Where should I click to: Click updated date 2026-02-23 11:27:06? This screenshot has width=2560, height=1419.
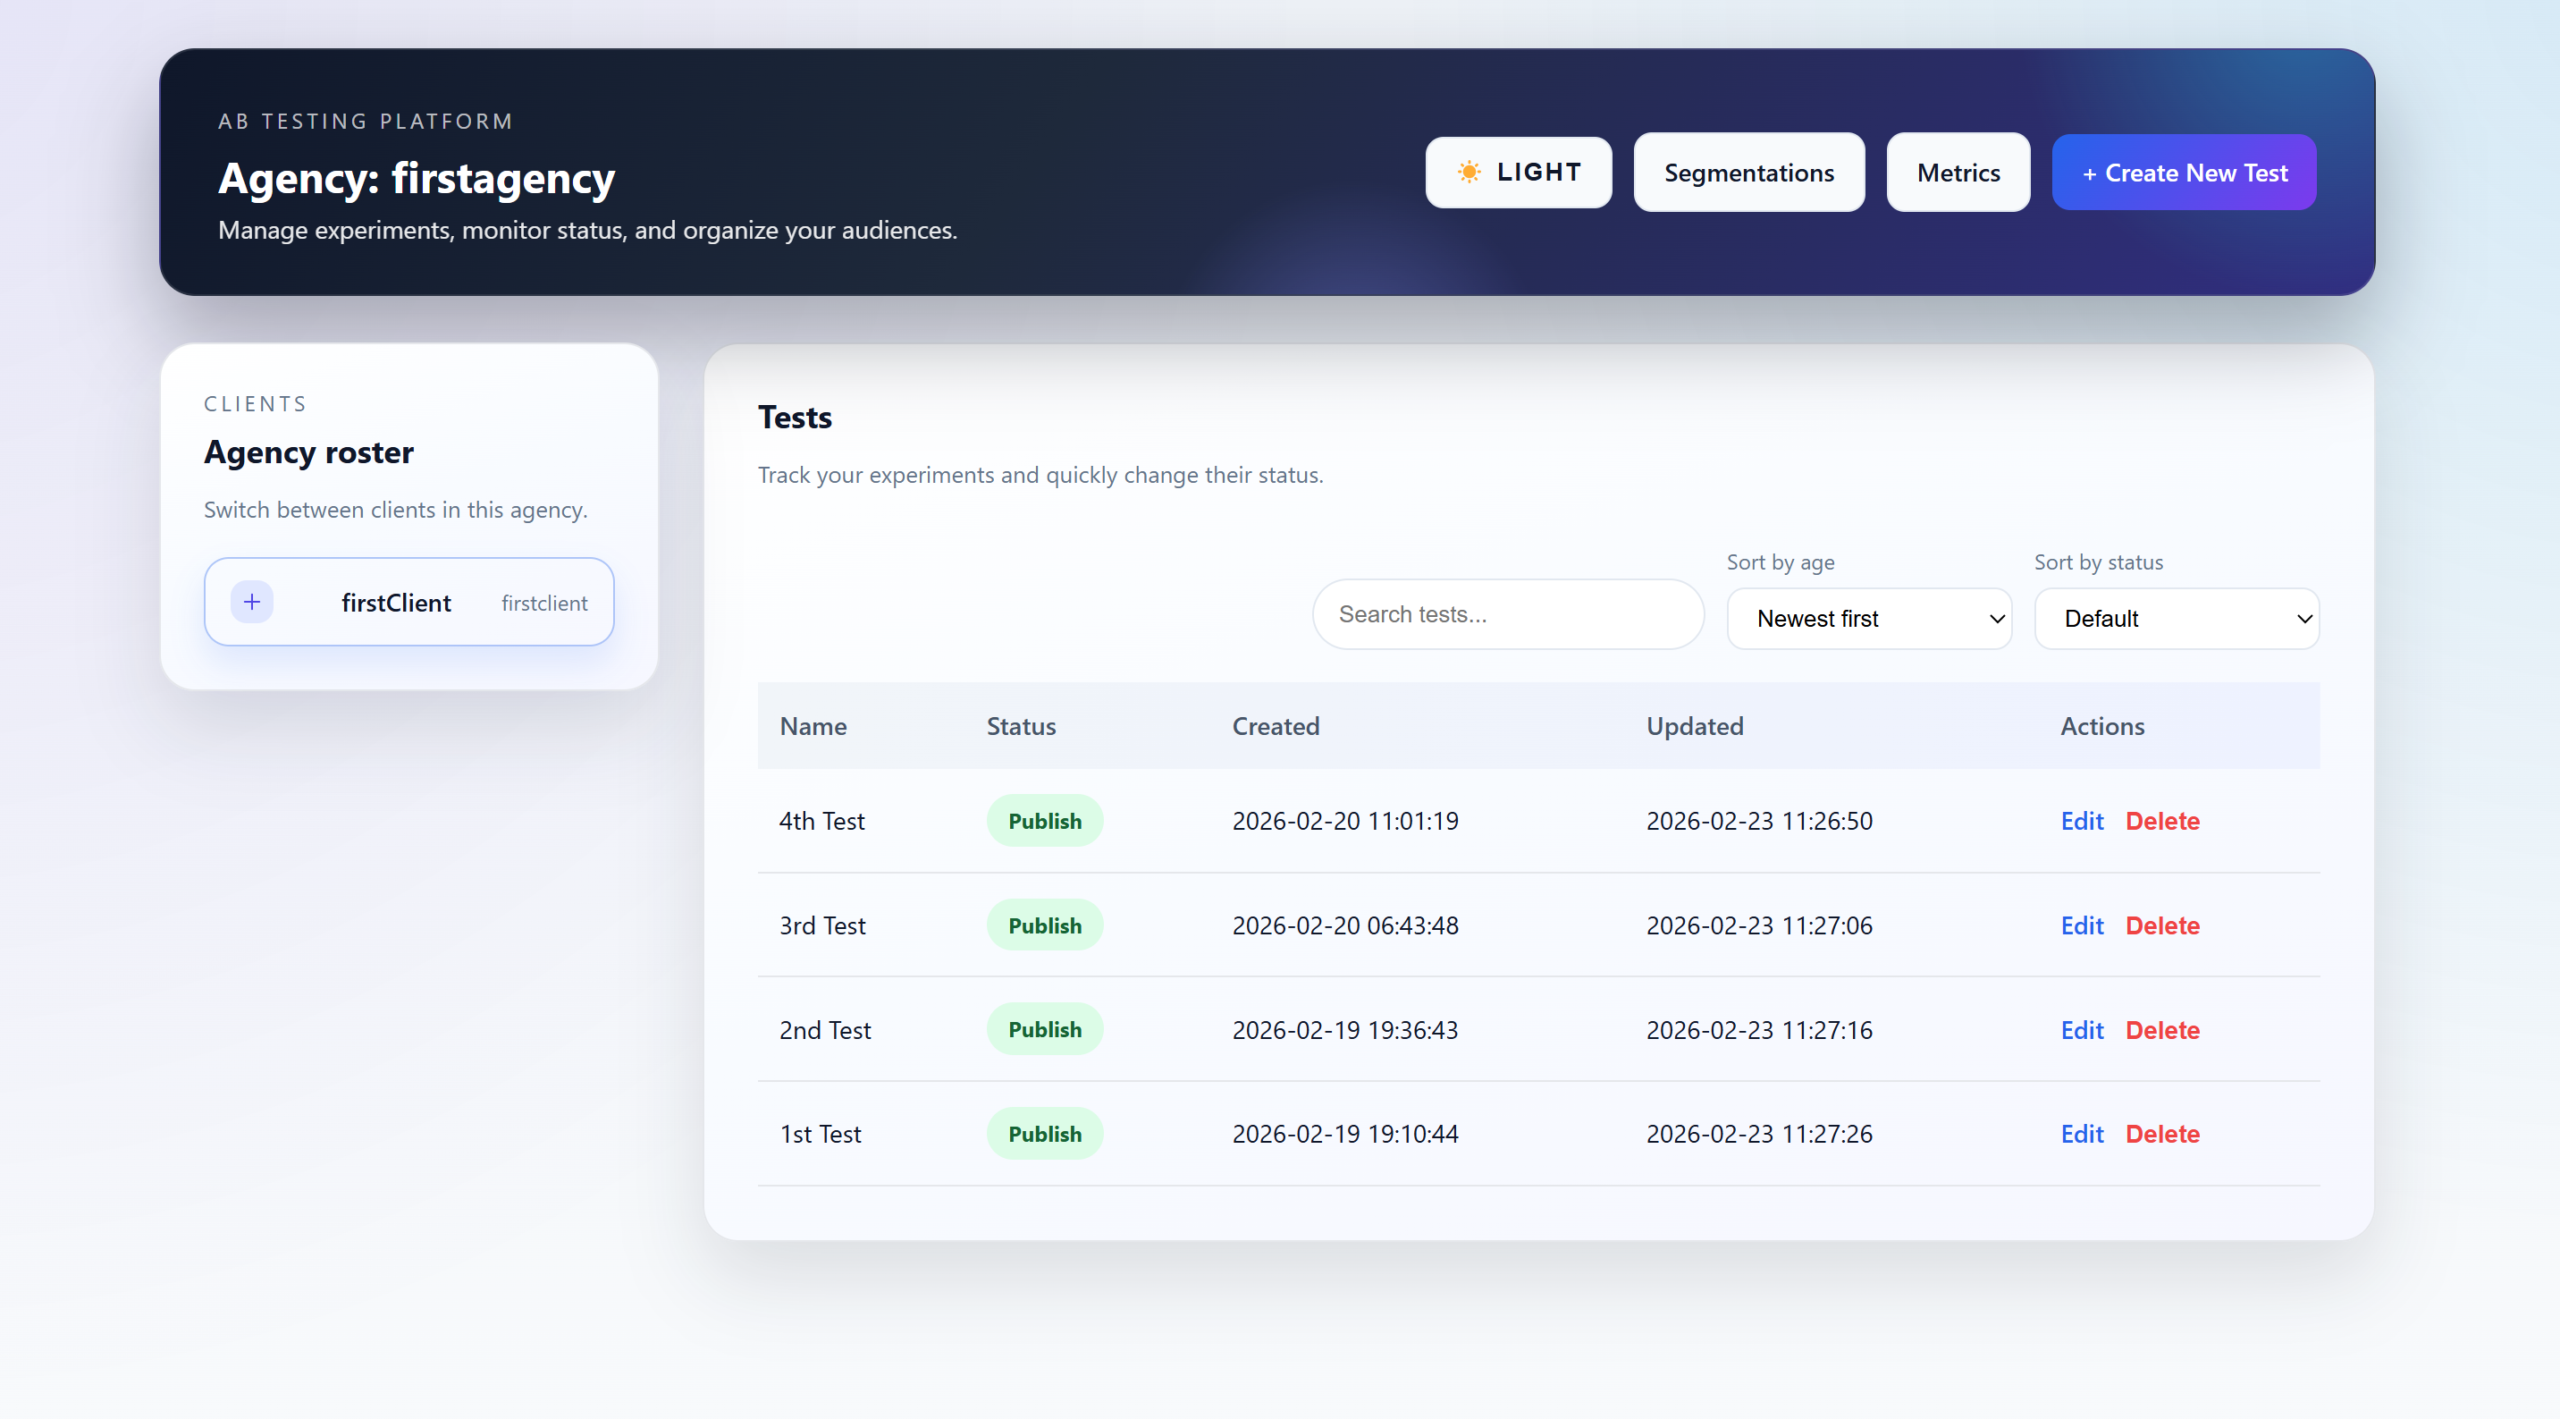[1759, 926]
